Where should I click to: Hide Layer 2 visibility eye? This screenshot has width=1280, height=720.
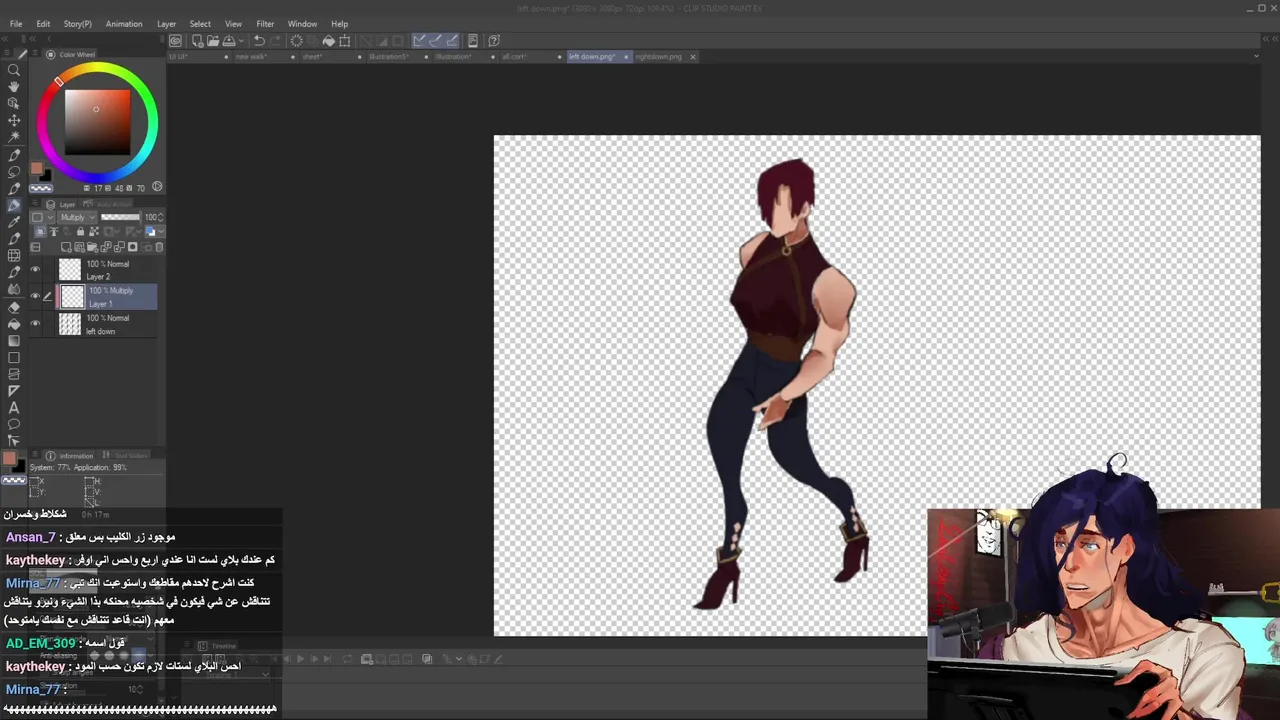(x=35, y=269)
